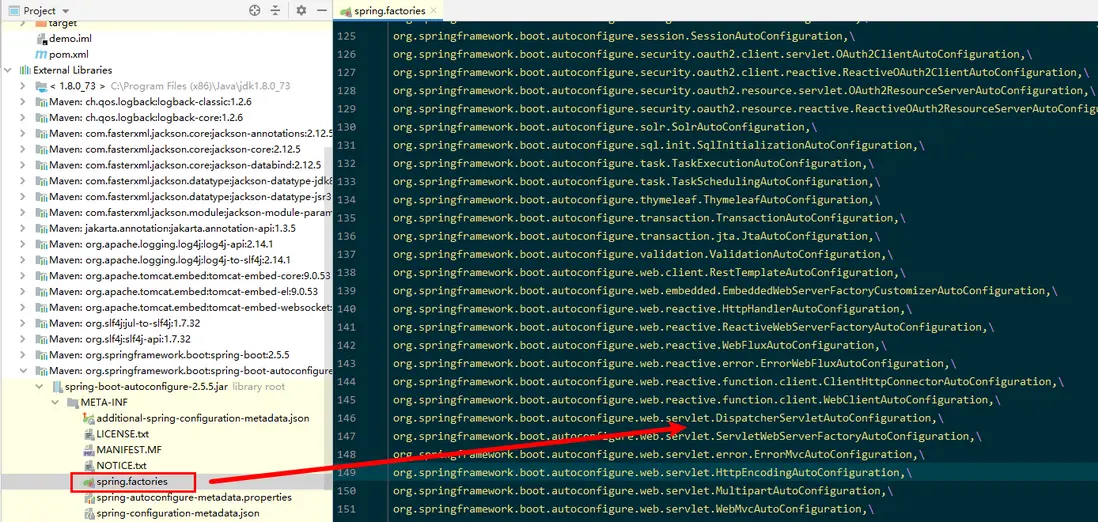
Task: Expand tomcat-embed-core:9.0.53 library node
Action: coord(24,275)
